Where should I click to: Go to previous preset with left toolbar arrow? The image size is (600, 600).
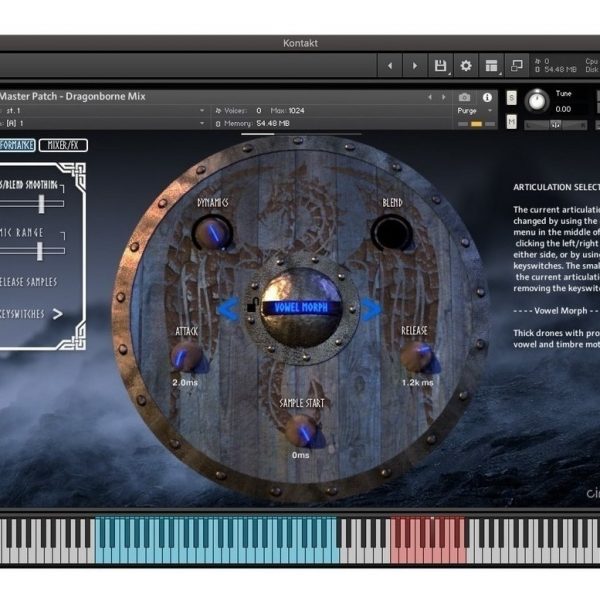coord(390,66)
